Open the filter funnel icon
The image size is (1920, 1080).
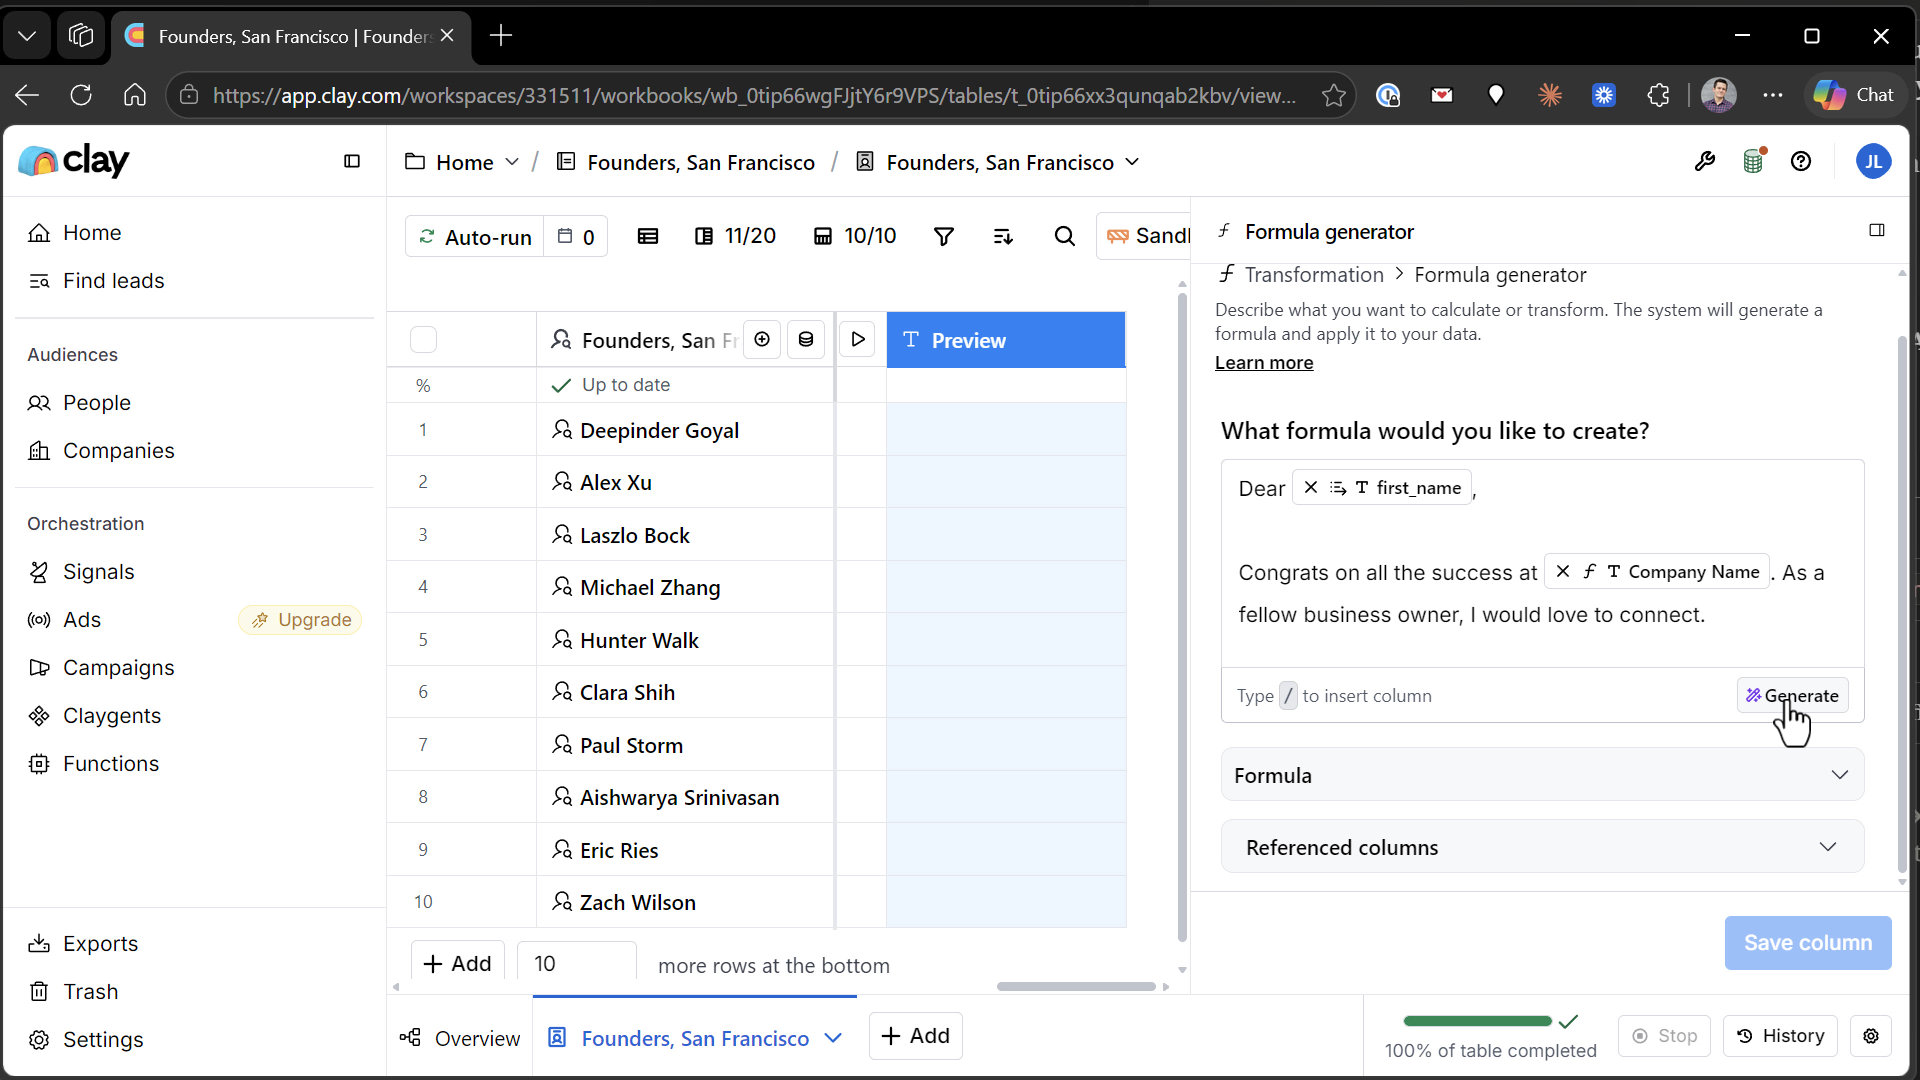[x=943, y=236]
